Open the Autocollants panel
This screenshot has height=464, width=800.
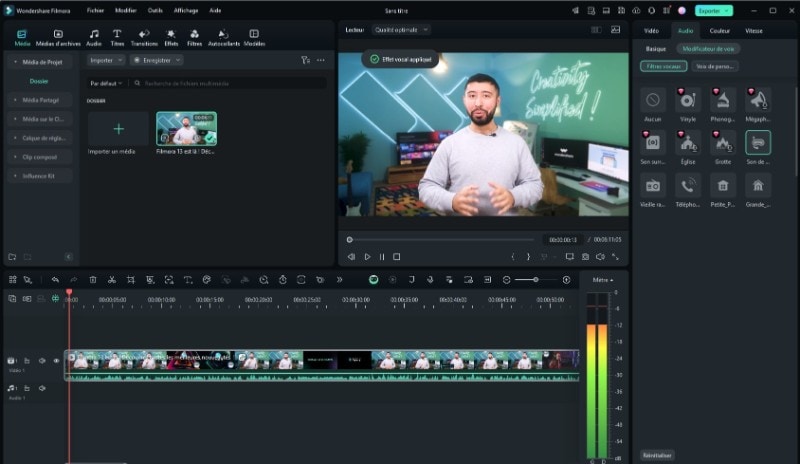[x=223, y=38]
